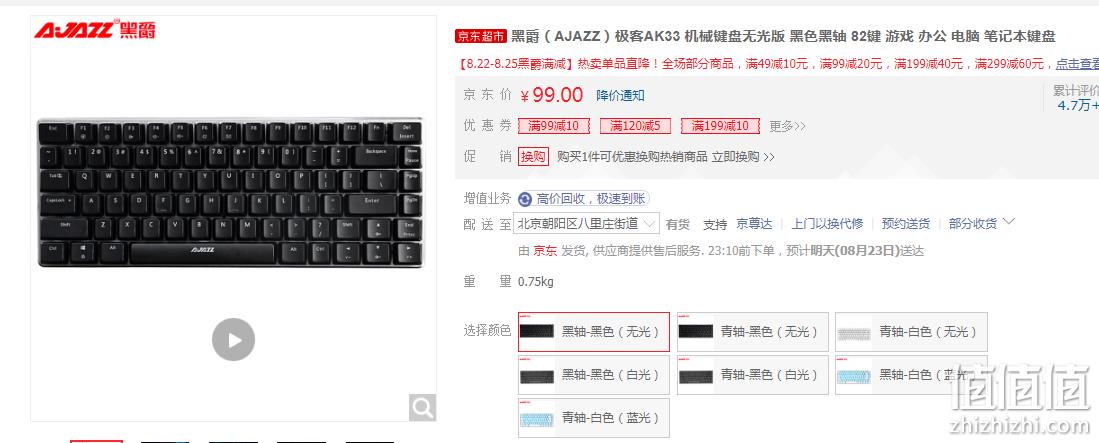This screenshot has width=1099, height=443.
Task: Click 降价通知 price alert link
Action: click(x=620, y=95)
